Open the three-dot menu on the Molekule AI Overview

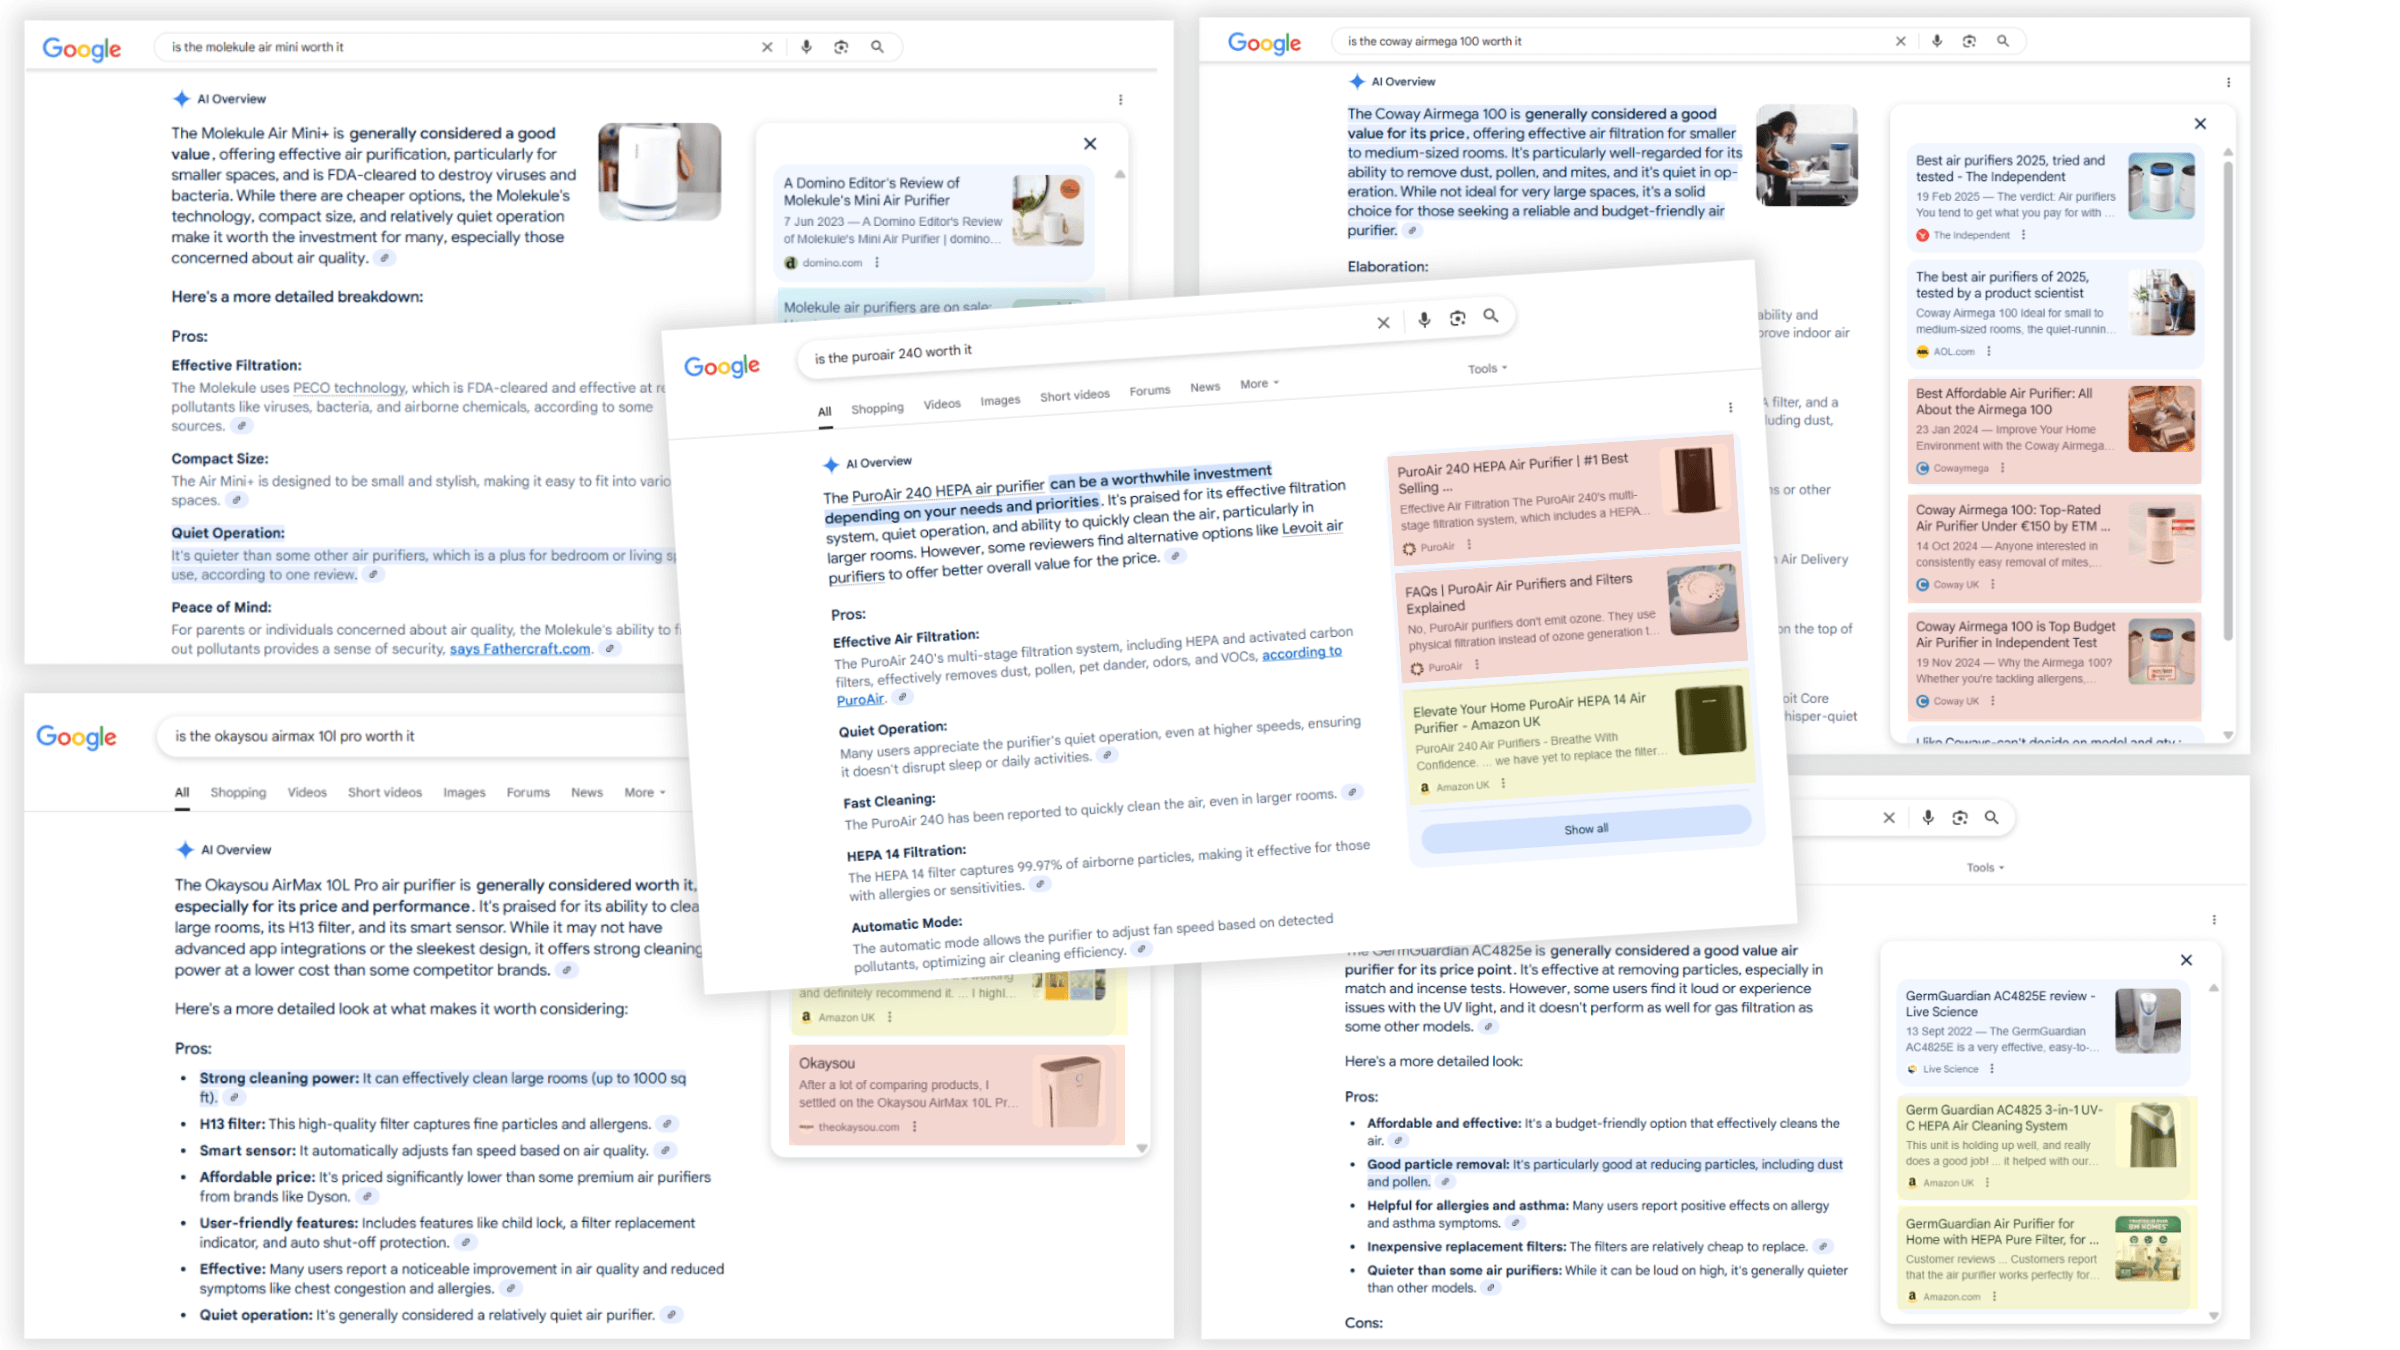pyautogui.click(x=1122, y=99)
